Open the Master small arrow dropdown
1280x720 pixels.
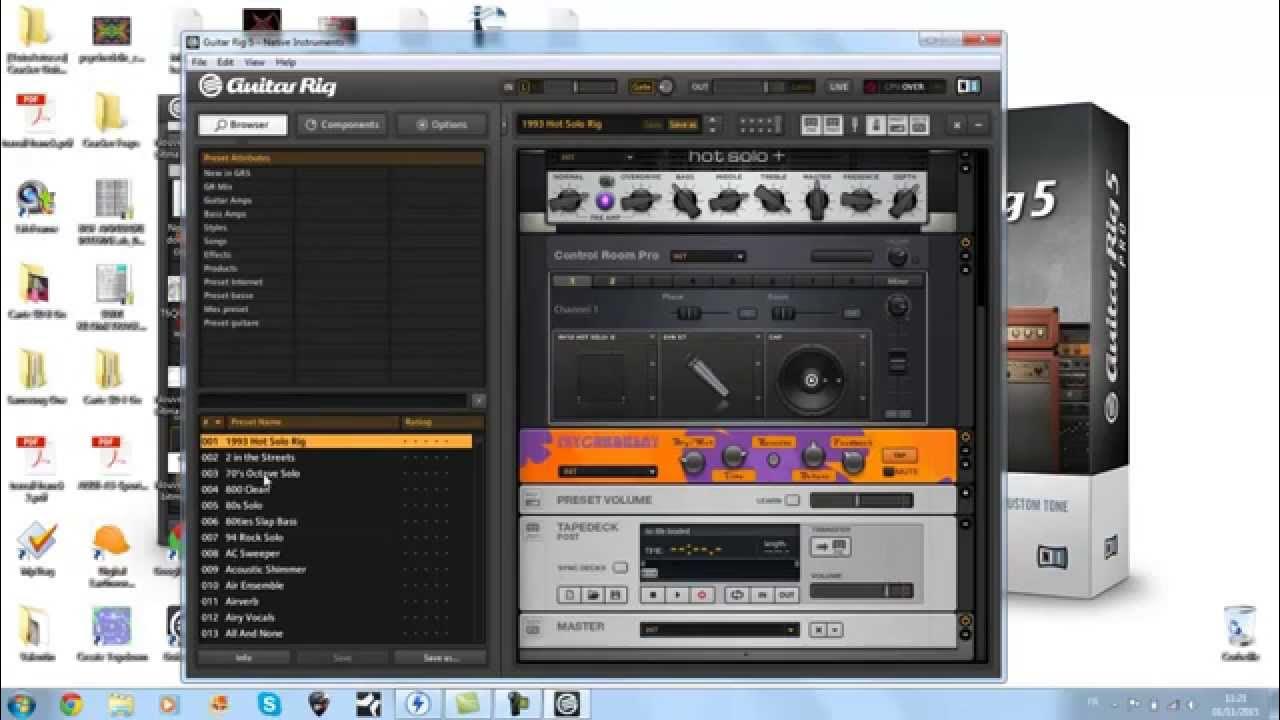point(835,630)
